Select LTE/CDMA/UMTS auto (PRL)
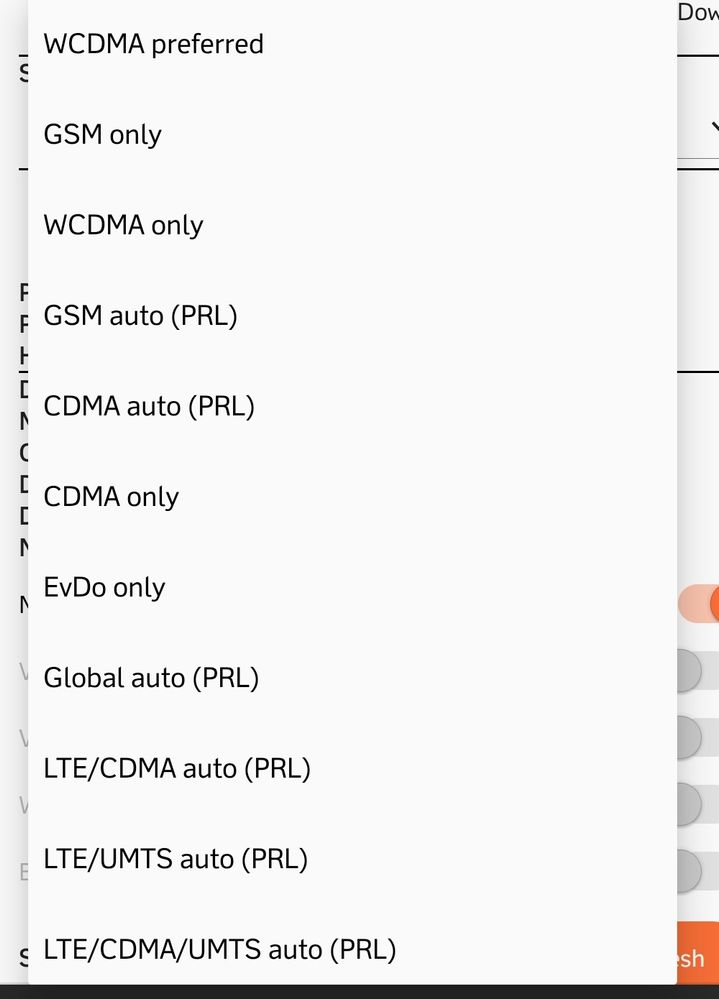Image resolution: width=719 pixels, height=999 pixels. click(x=219, y=949)
